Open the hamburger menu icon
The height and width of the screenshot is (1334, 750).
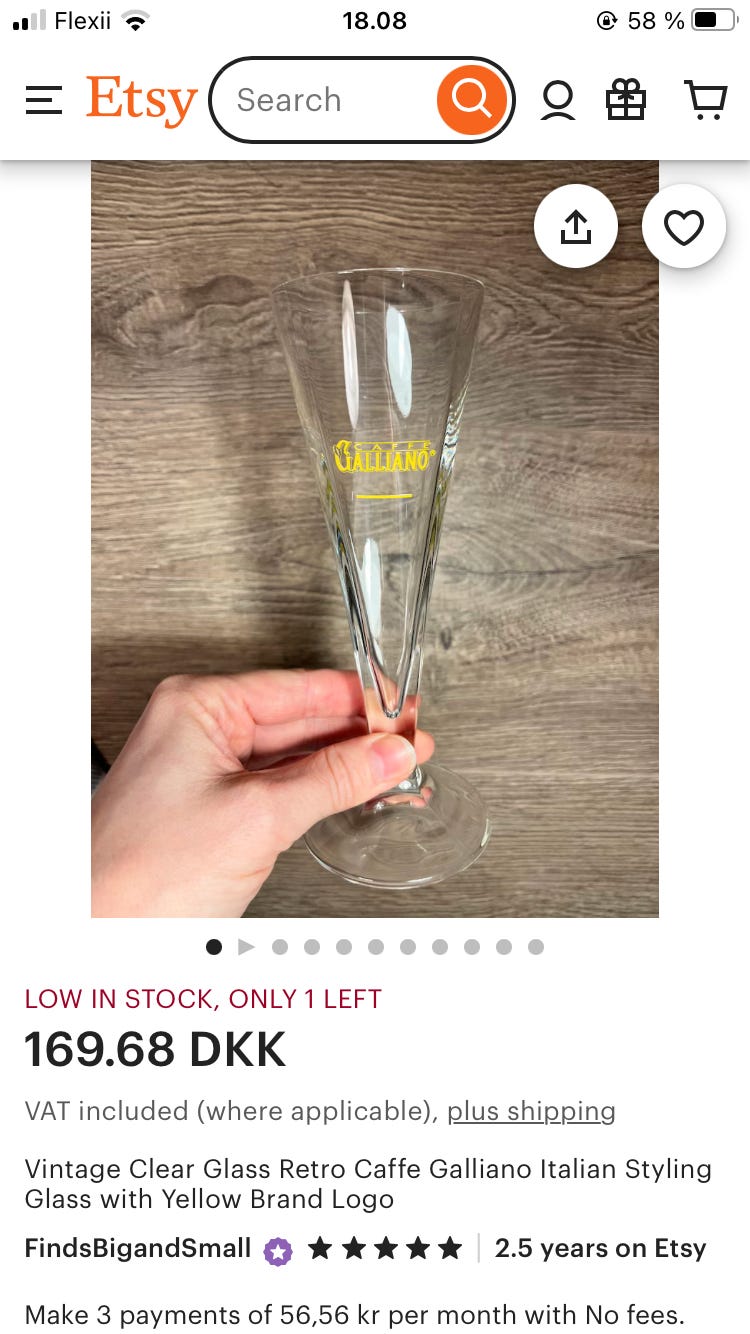(44, 100)
